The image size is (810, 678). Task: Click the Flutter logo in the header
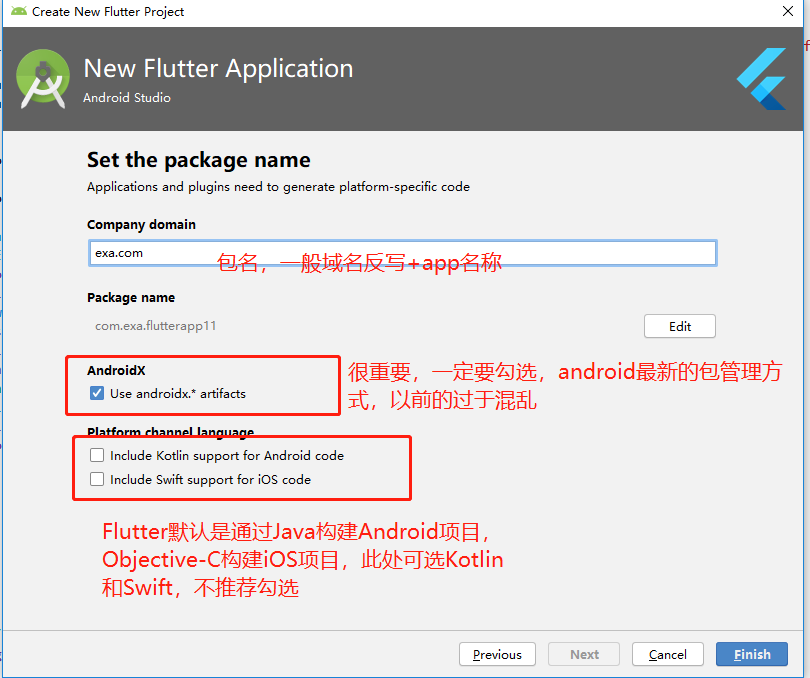(x=762, y=79)
